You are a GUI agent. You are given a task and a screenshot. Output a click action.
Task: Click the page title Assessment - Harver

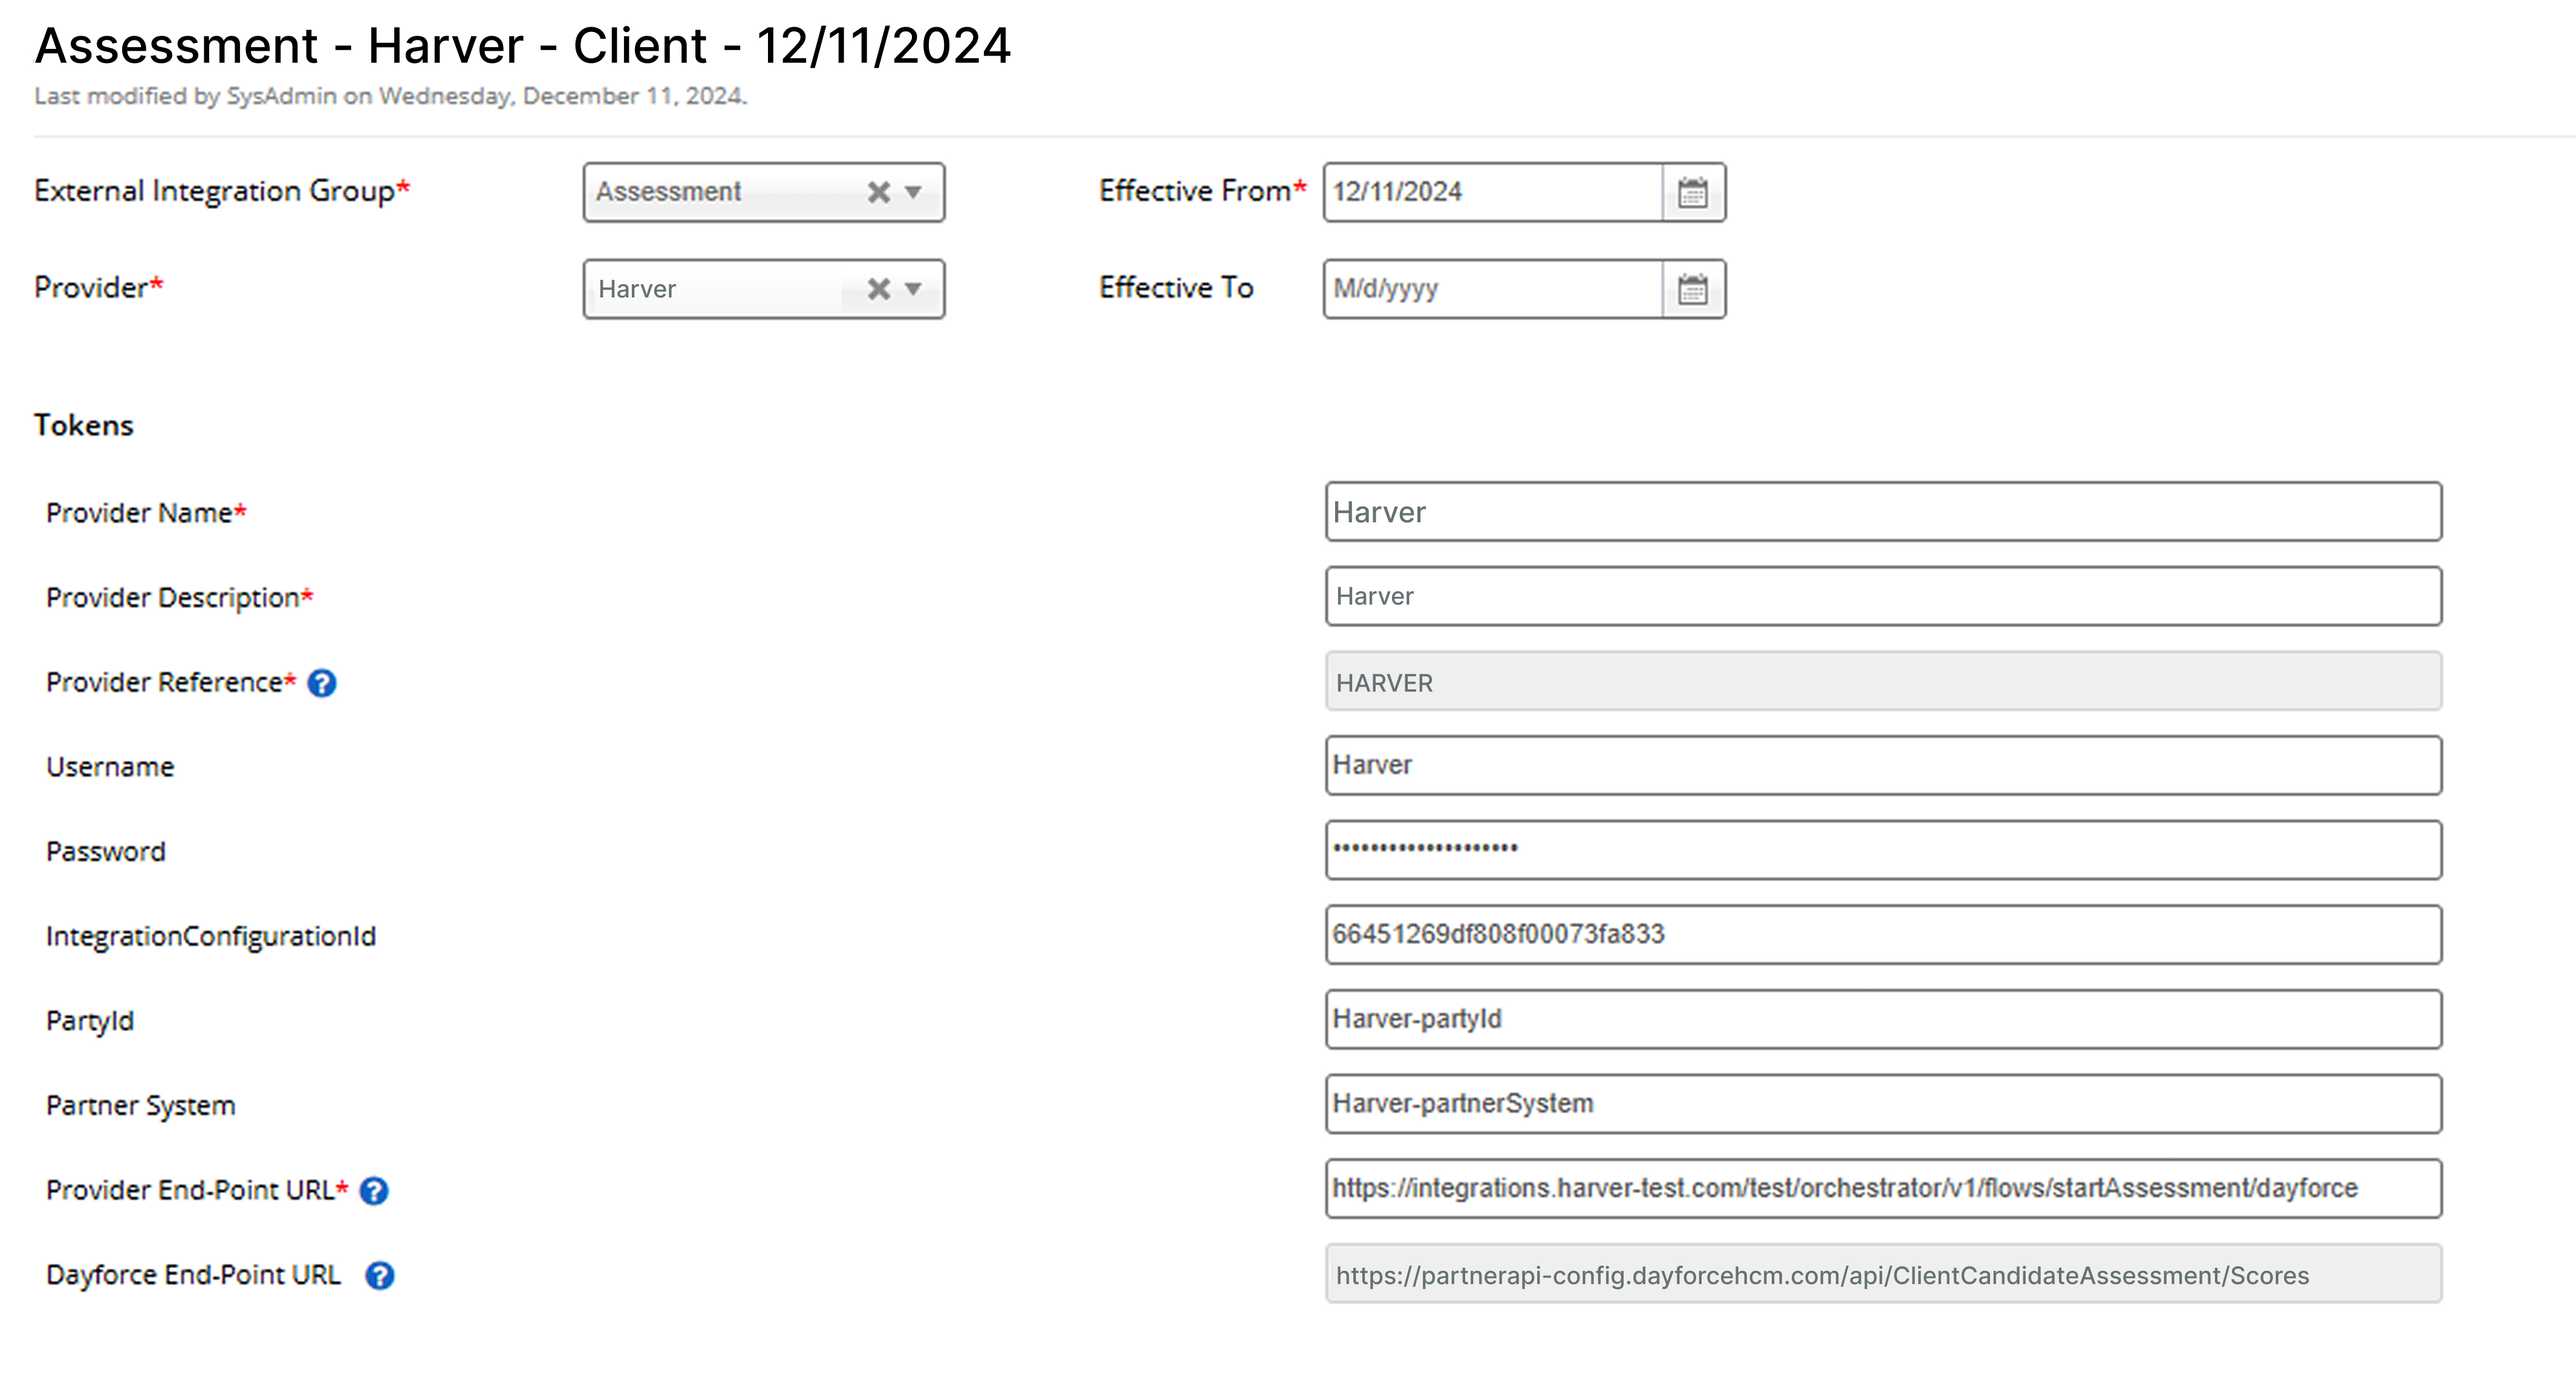(523, 46)
